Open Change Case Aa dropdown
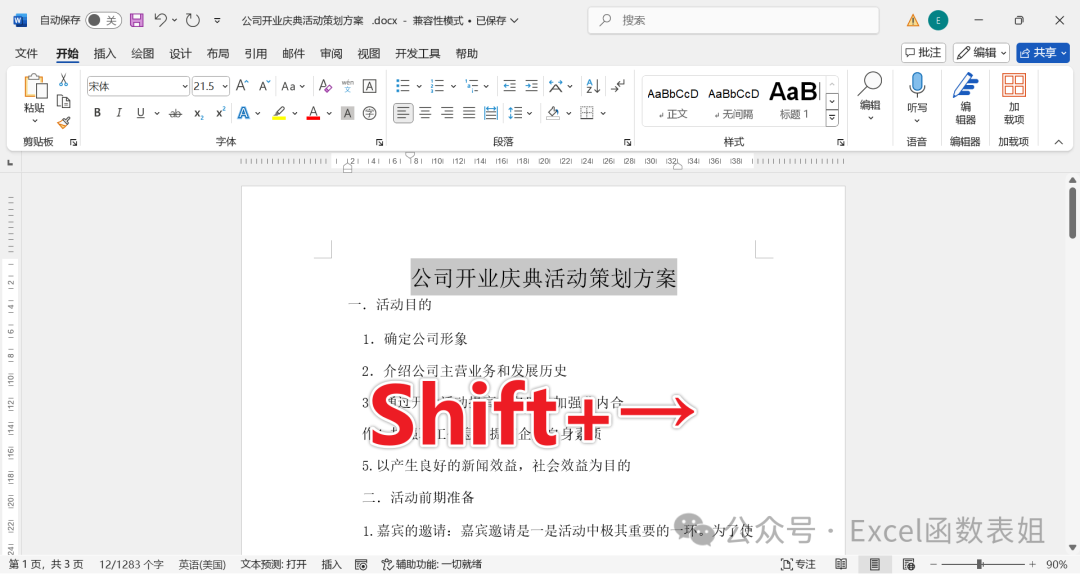1080x574 pixels. [x=293, y=86]
